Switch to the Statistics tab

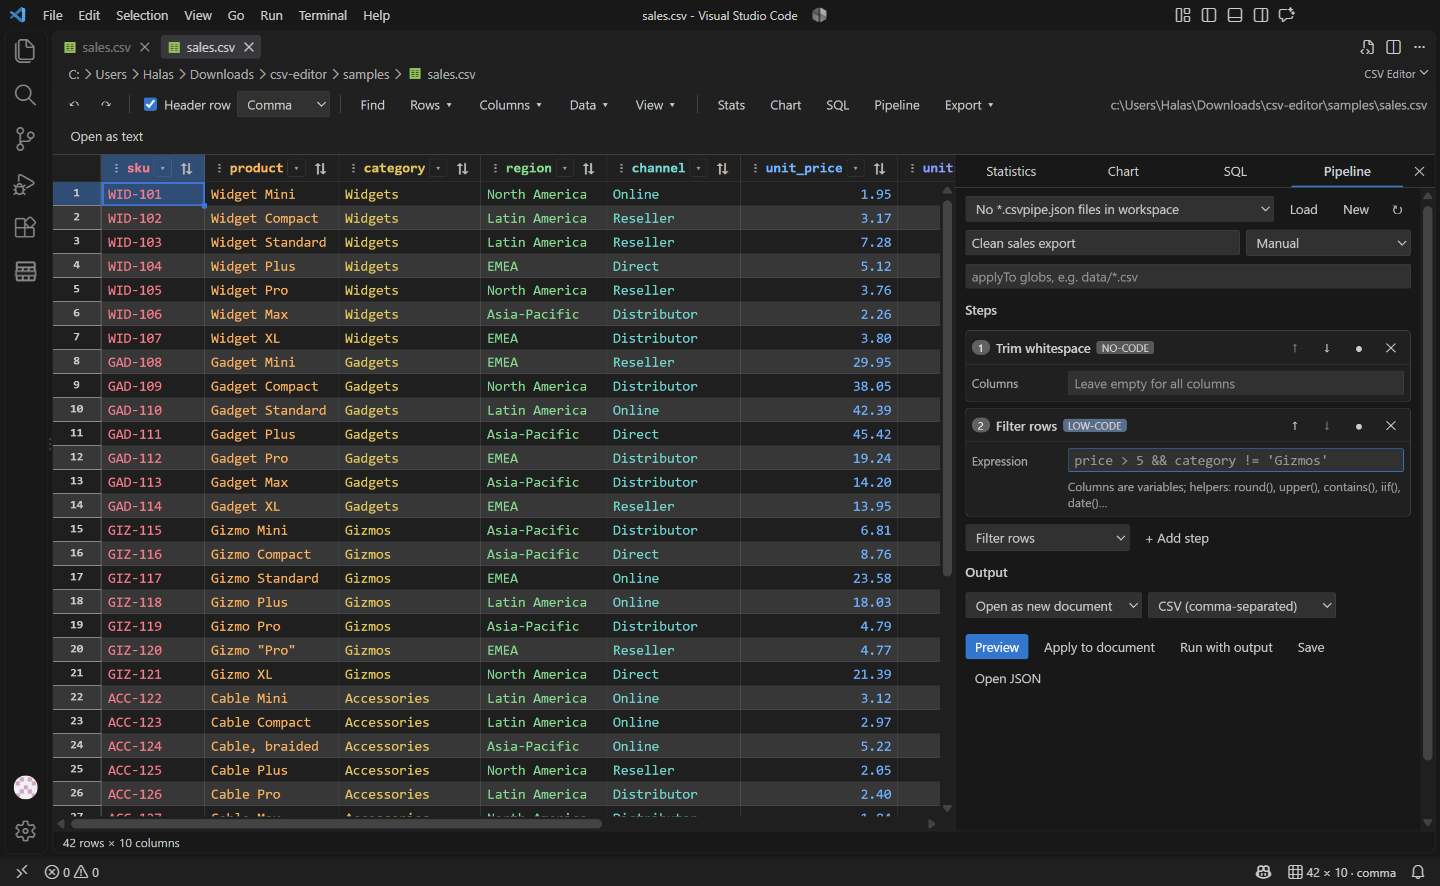(1011, 172)
